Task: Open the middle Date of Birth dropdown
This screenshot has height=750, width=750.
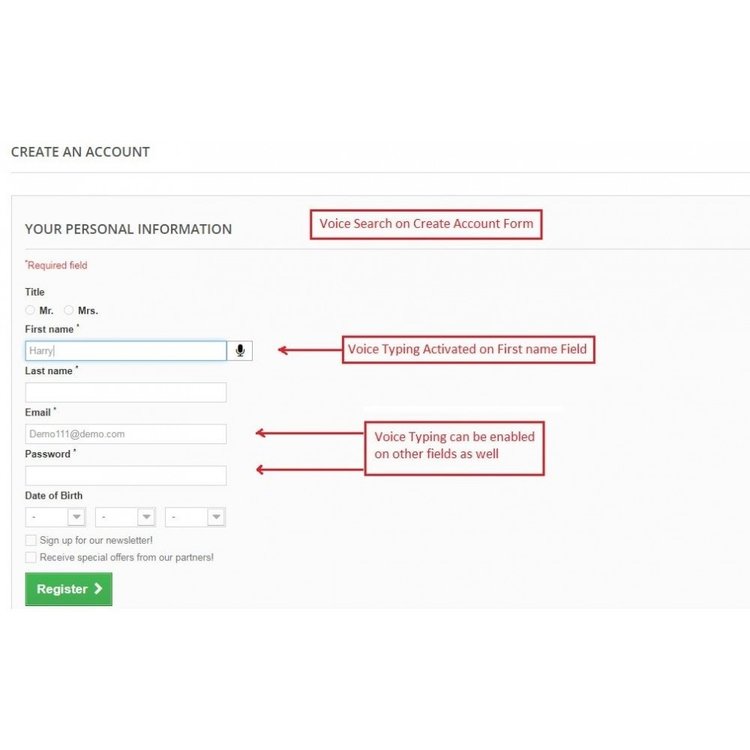Action: [x=125, y=517]
